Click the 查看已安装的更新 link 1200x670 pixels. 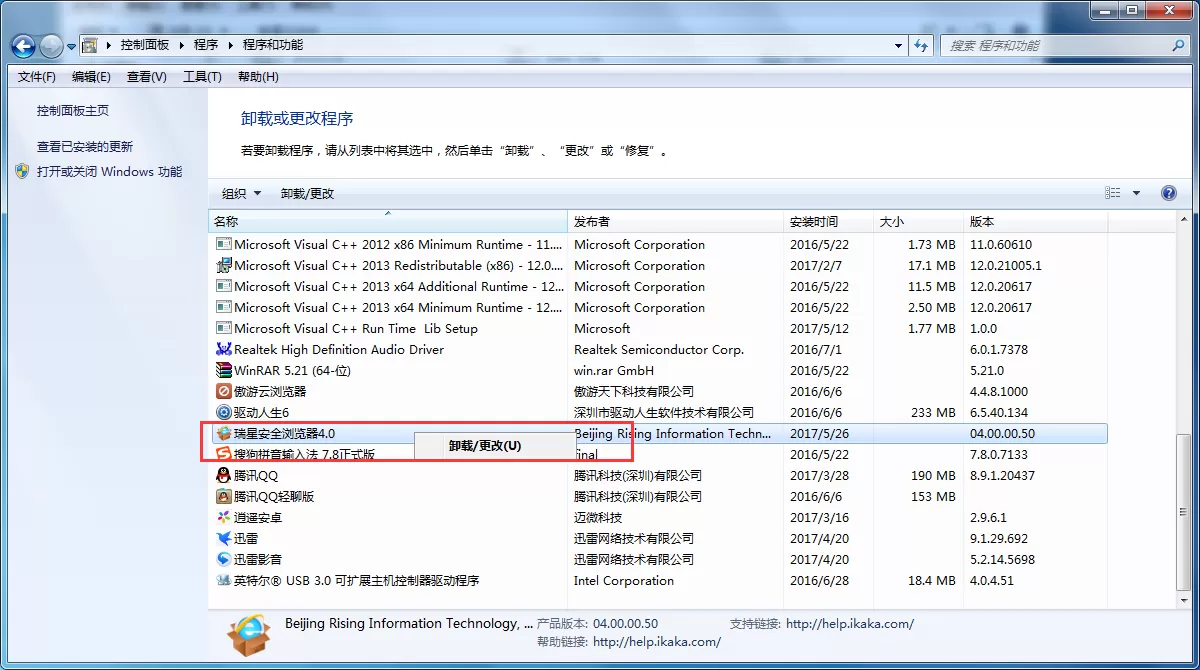point(85,147)
